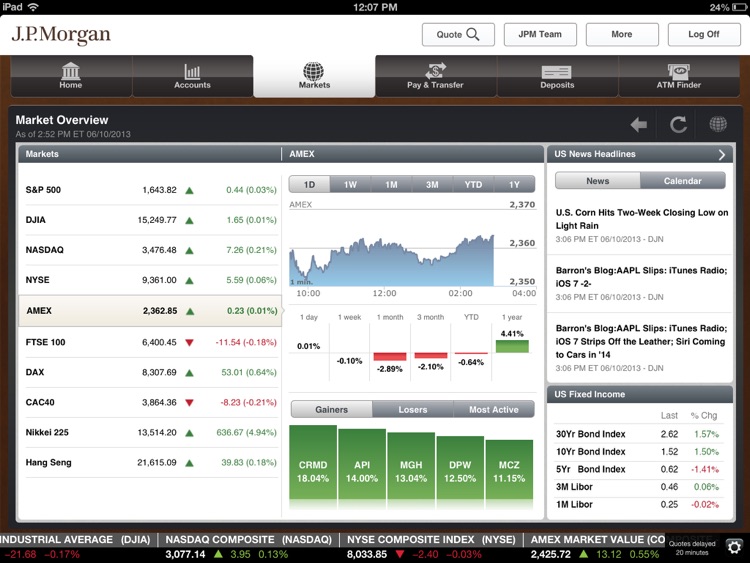Viewport: 750px width, 563px height.
Task: Open the More menu button
Action: tap(622, 34)
